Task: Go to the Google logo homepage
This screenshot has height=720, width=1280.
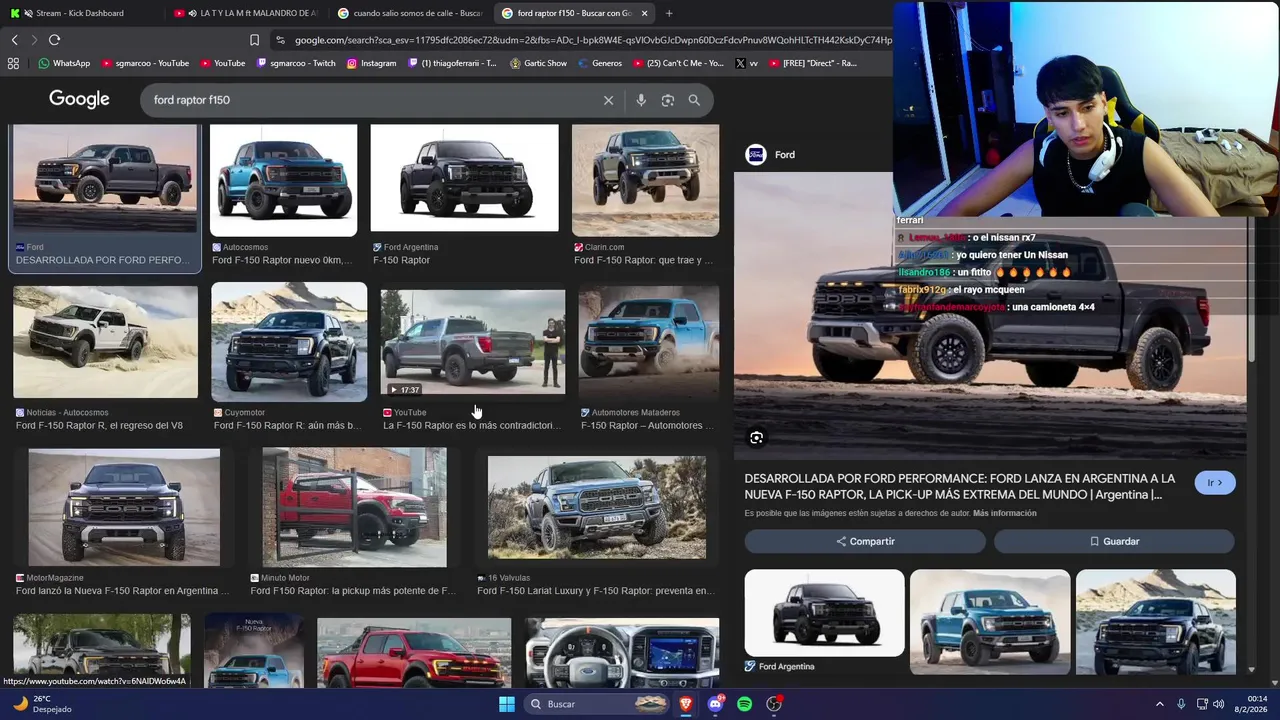Action: pos(79,99)
